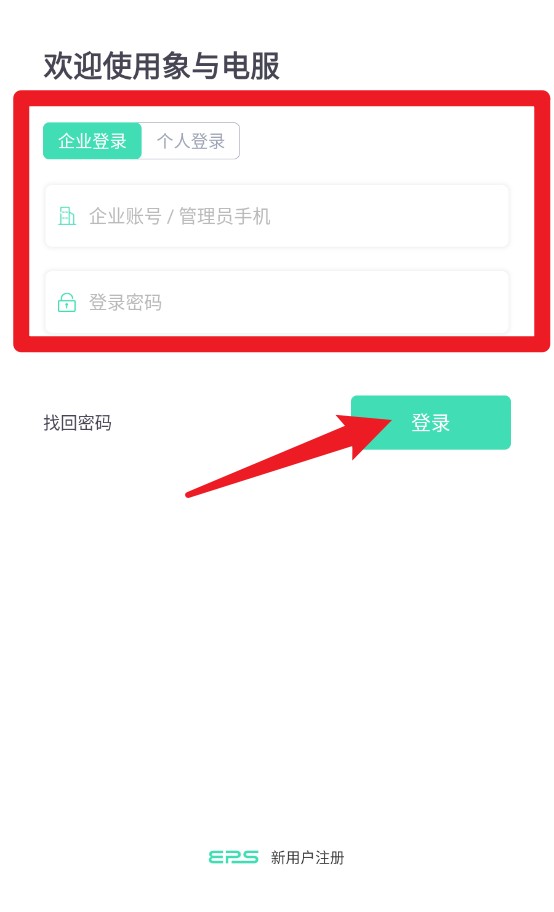Click the building icon in account field
Screen dimensions: 554x912
pos(67,216)
